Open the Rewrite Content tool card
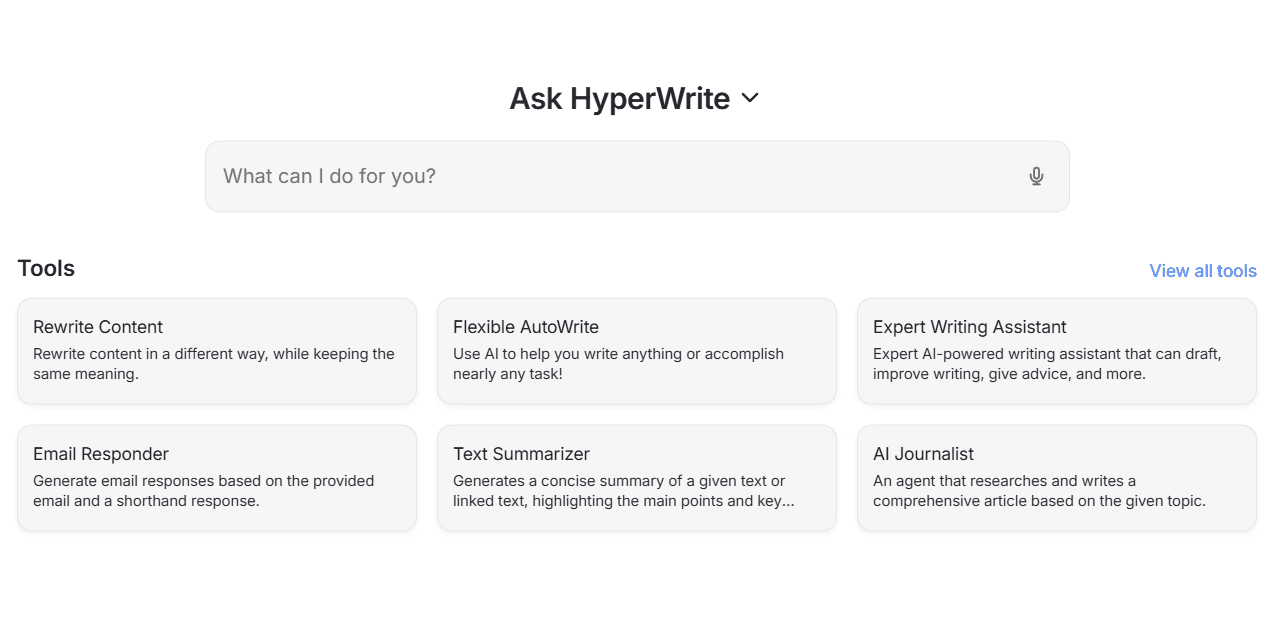 pos(217,350)
